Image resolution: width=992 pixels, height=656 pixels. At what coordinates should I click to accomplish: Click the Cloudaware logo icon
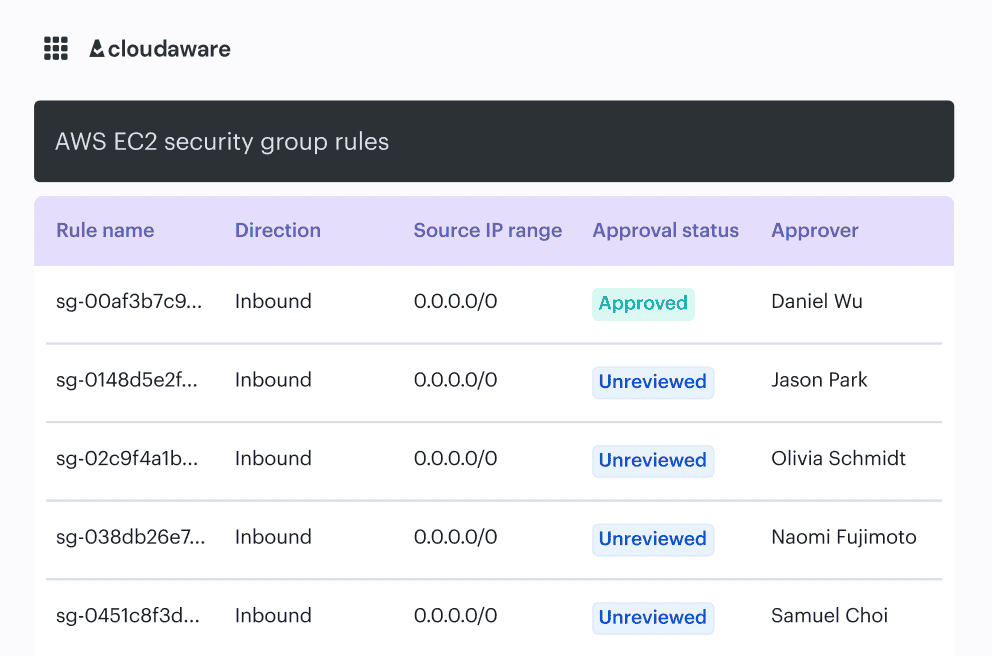pyautogui.click(x=96, y=48)
